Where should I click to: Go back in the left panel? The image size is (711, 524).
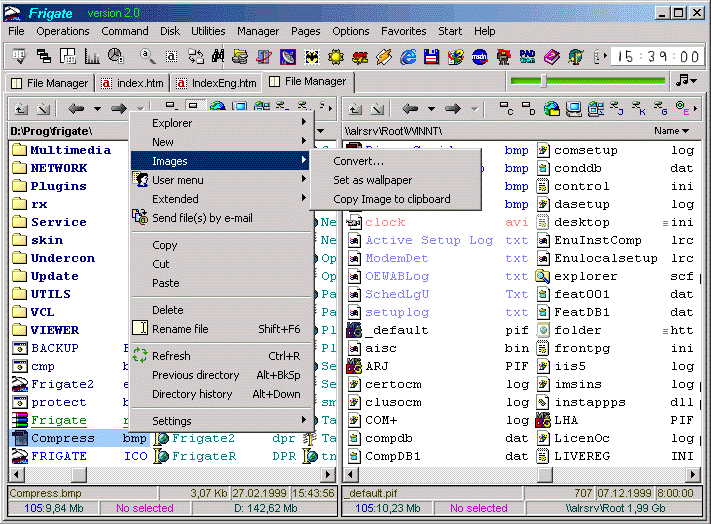point(76,108)
